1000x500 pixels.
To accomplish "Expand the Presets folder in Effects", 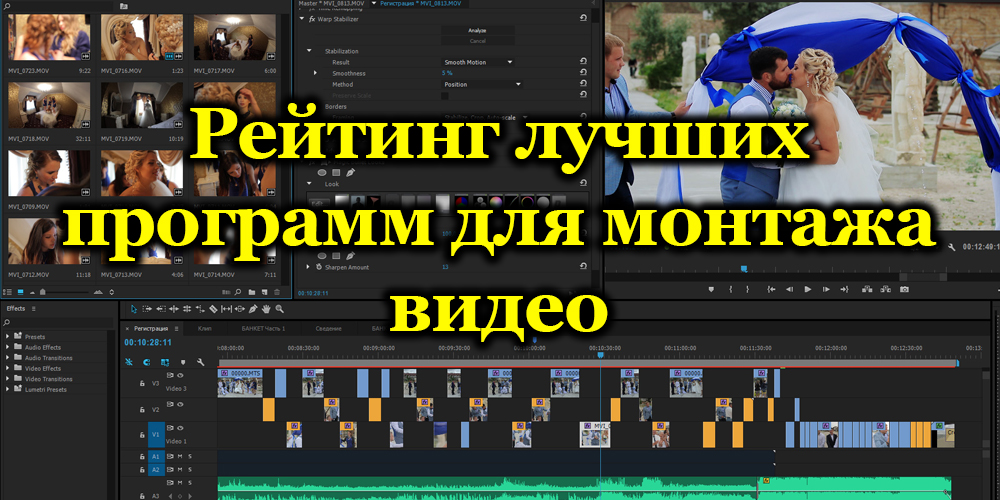I will tap(8, 336).
